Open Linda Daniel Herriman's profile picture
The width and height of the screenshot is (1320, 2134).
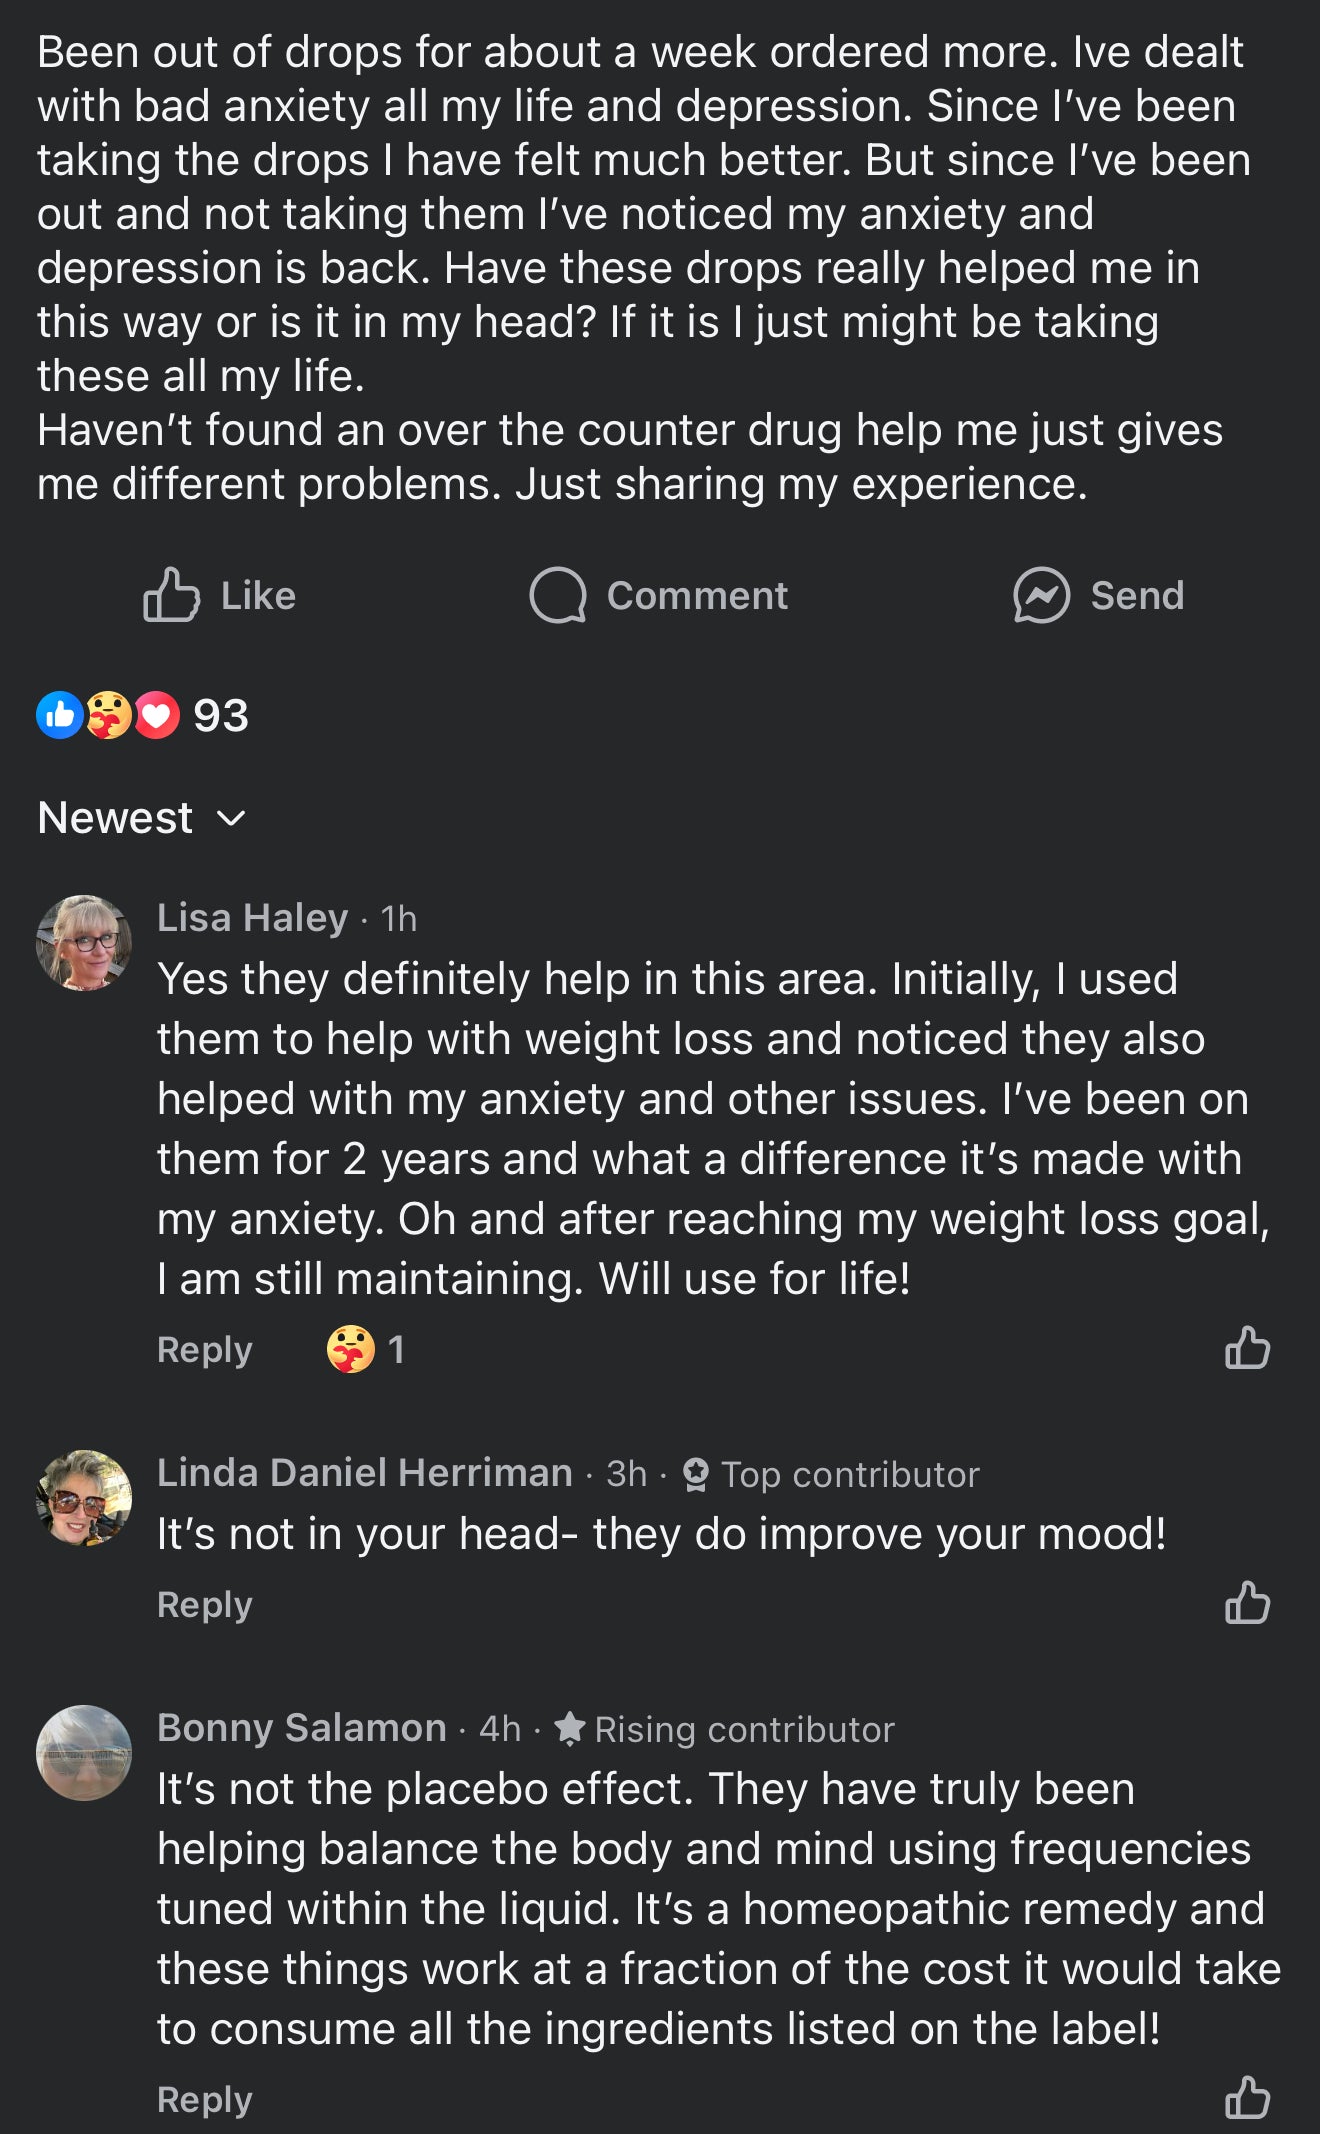[84, 1498]
